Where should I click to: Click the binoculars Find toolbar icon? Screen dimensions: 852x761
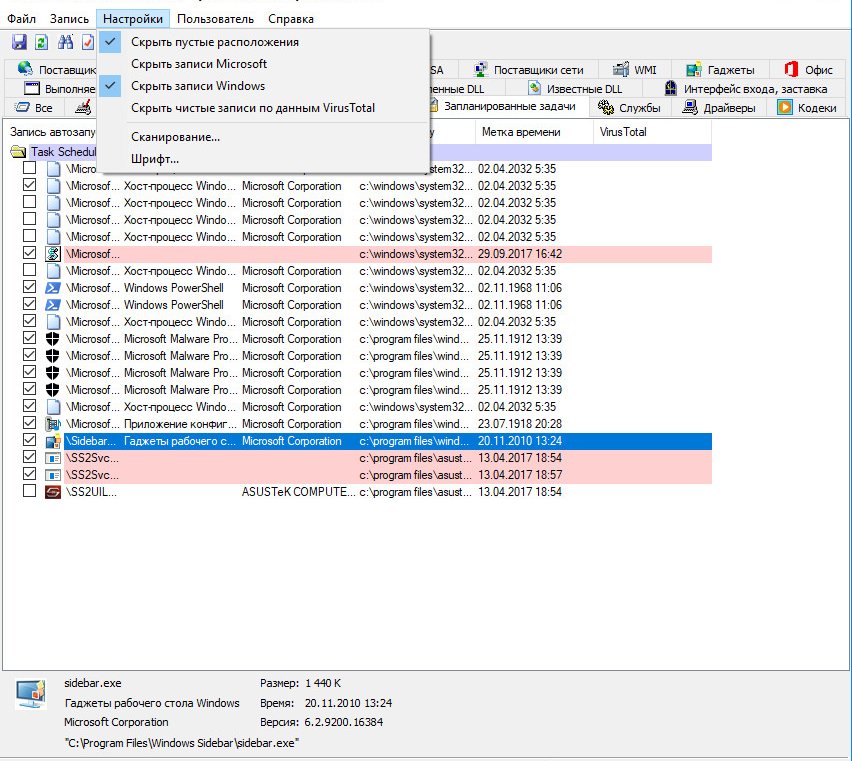click(66, 42)
